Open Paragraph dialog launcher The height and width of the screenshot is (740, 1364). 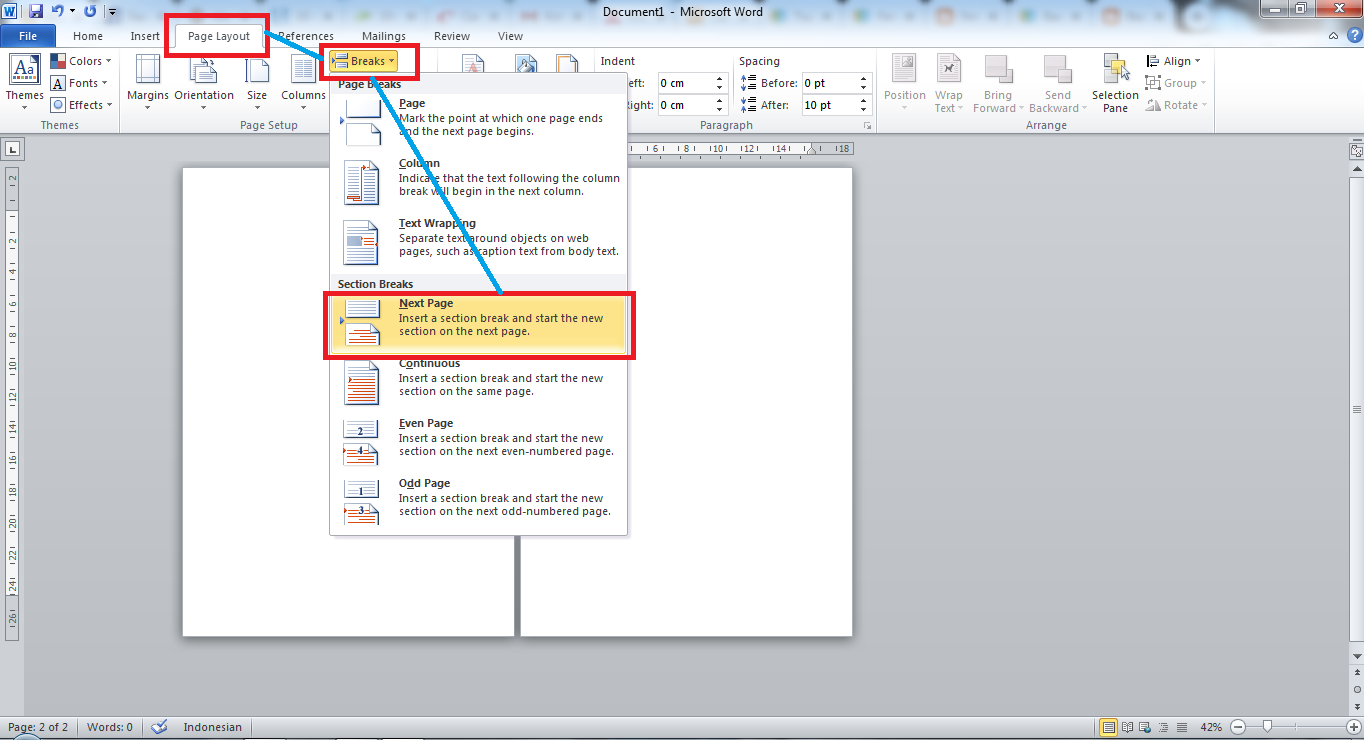tap(866, 126)
